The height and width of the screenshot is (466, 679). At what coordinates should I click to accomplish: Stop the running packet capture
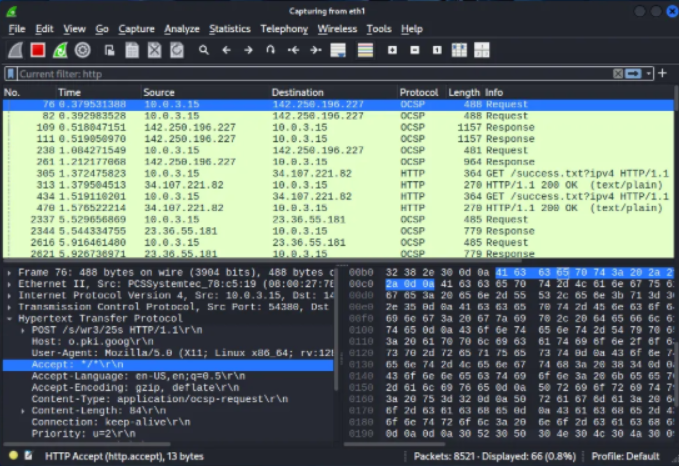37,49
